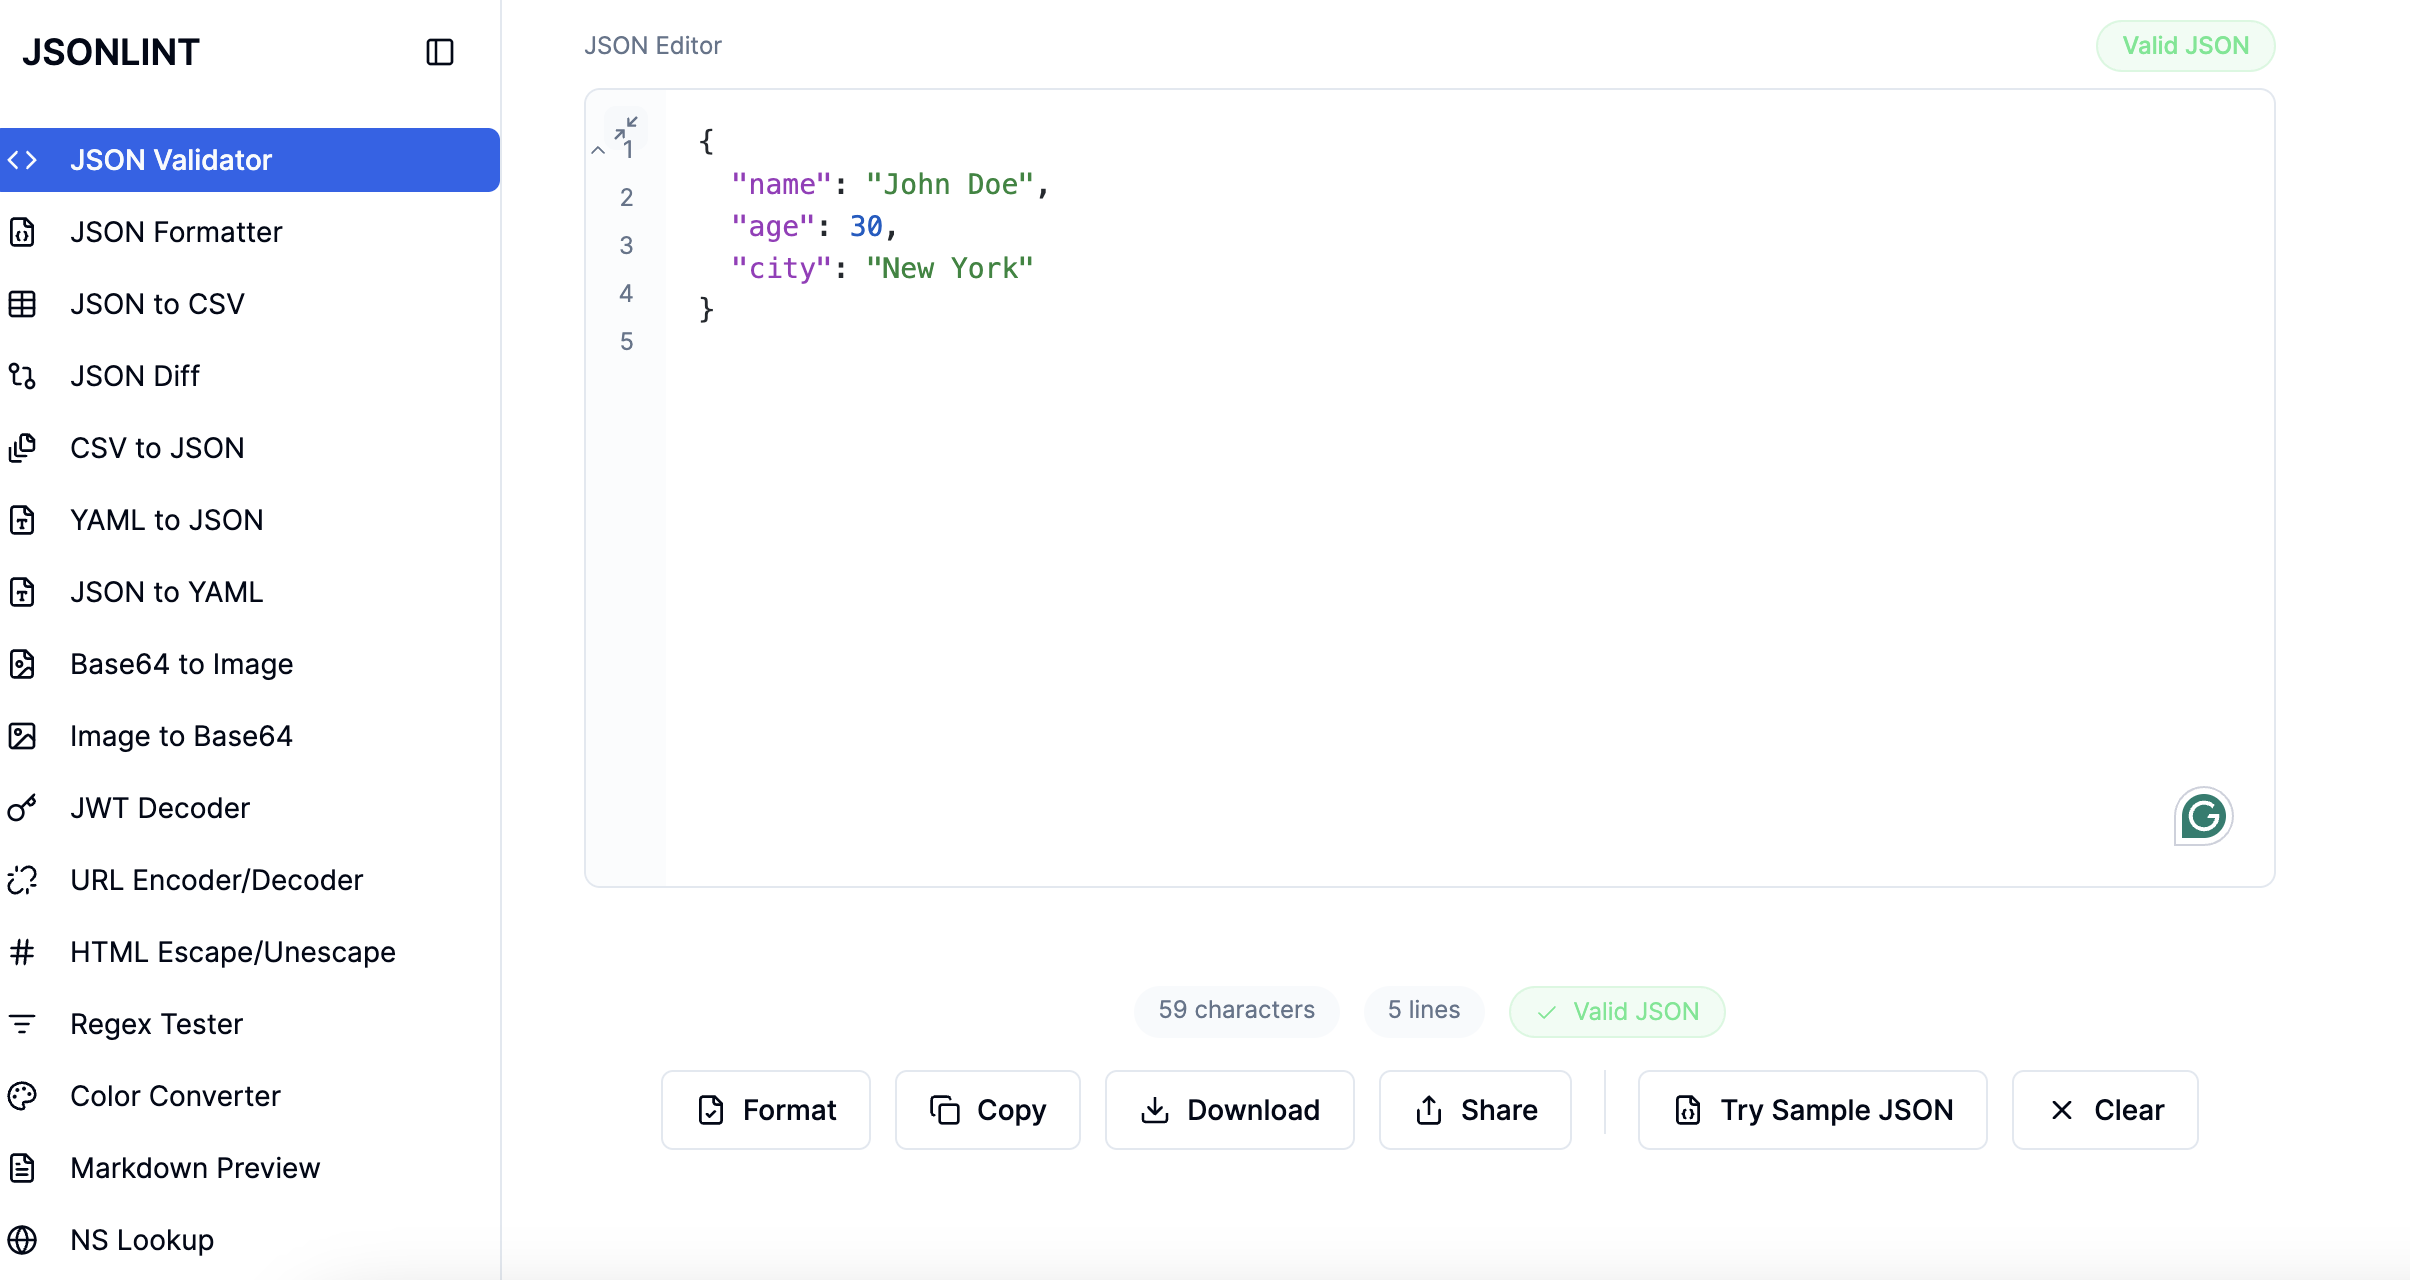2410x1280 pixels.
Task: Select the JSON Validator code brackets icon
Action: (23, 159)
